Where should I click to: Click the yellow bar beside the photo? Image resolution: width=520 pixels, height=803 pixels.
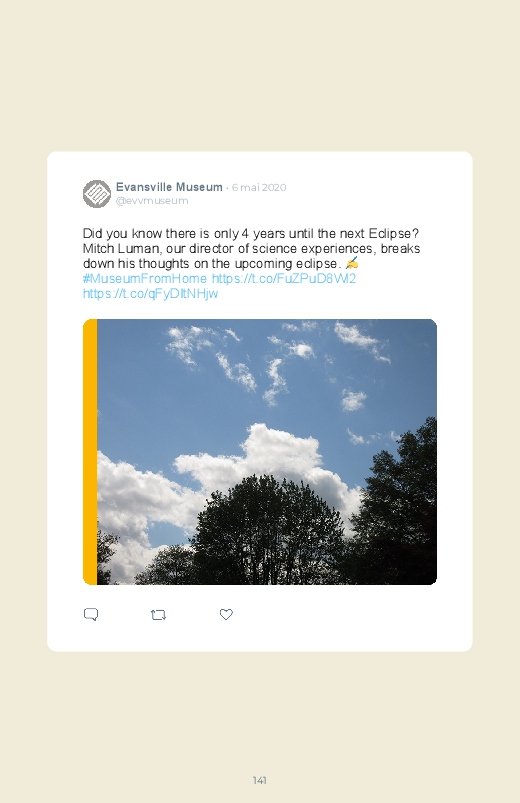click(90, 452)
